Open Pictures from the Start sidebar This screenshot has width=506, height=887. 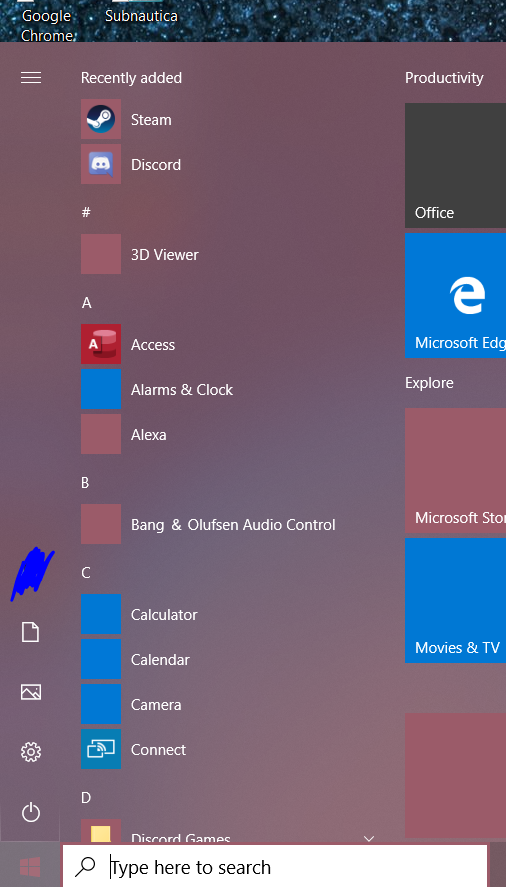(x=31, y=692)
